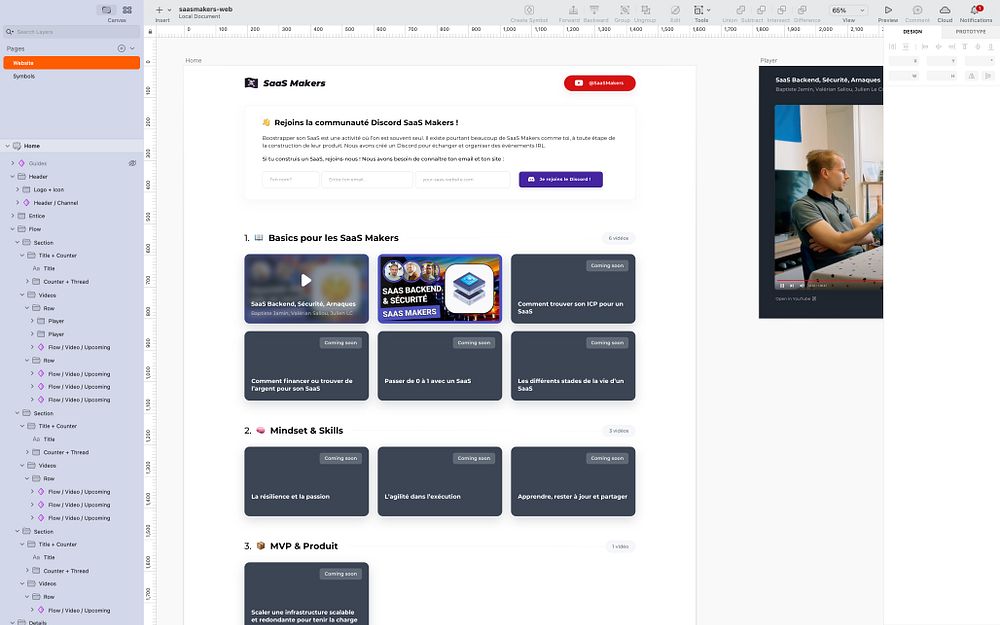Toggle visibility of the Guides layer
Screen dimensions: 1000x625
(x=132, y=163)
